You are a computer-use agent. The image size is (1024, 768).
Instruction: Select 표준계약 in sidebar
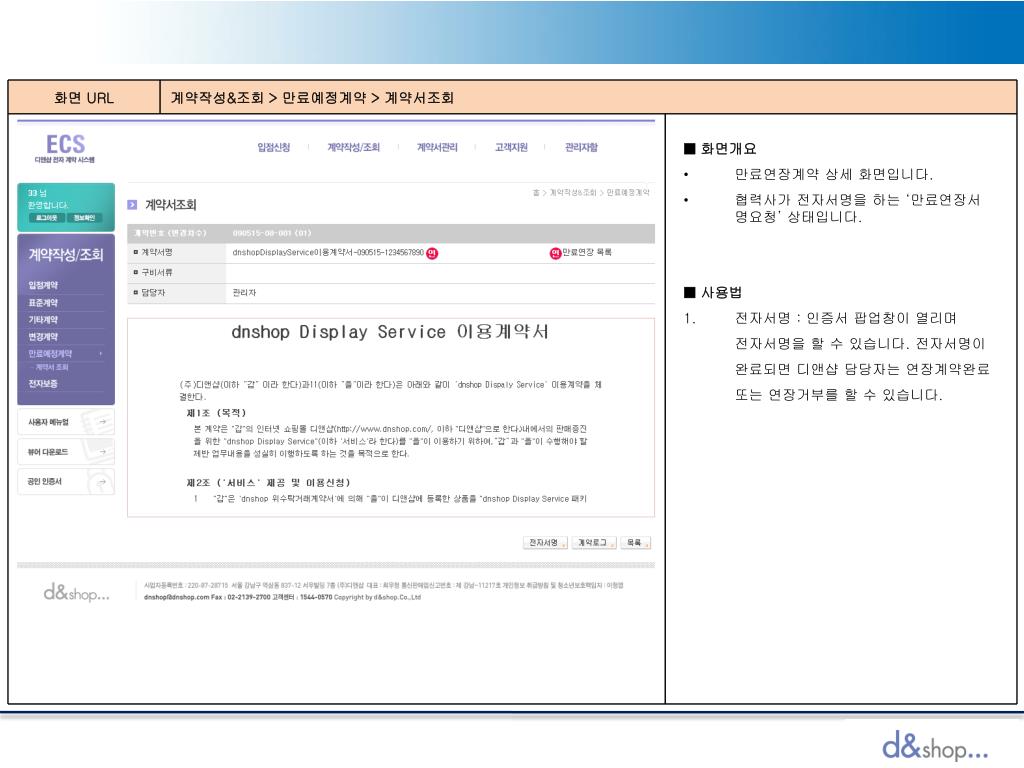(43, 303)
